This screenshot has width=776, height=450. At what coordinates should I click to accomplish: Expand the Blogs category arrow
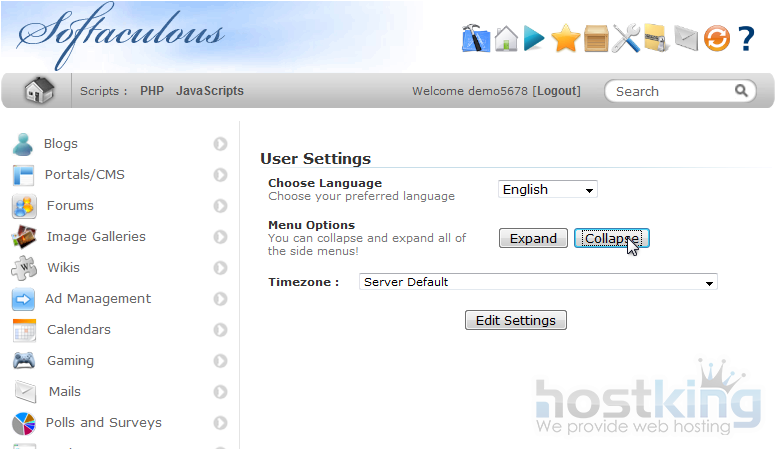coord(220,144)
